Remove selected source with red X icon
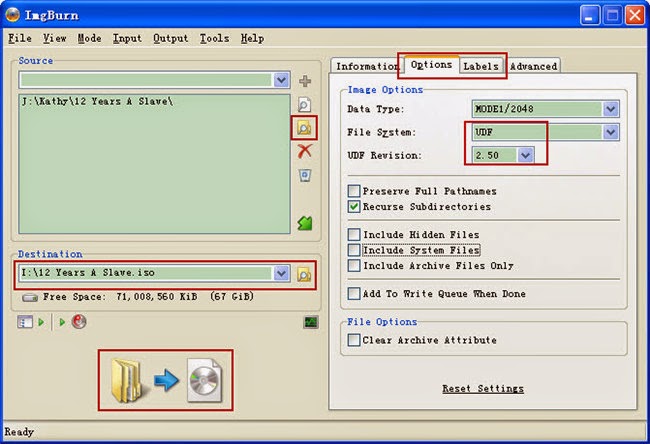650x444 pixels. click(305, 151)
